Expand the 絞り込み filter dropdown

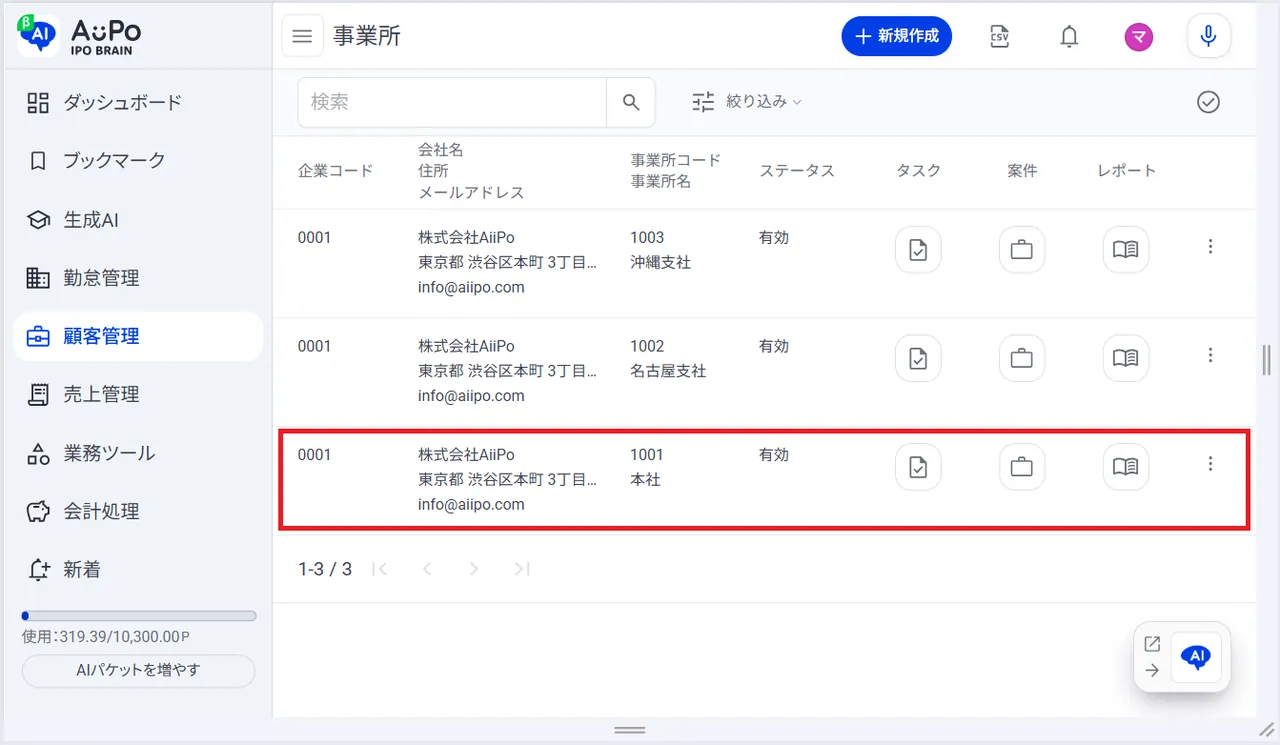coord(747,101)
